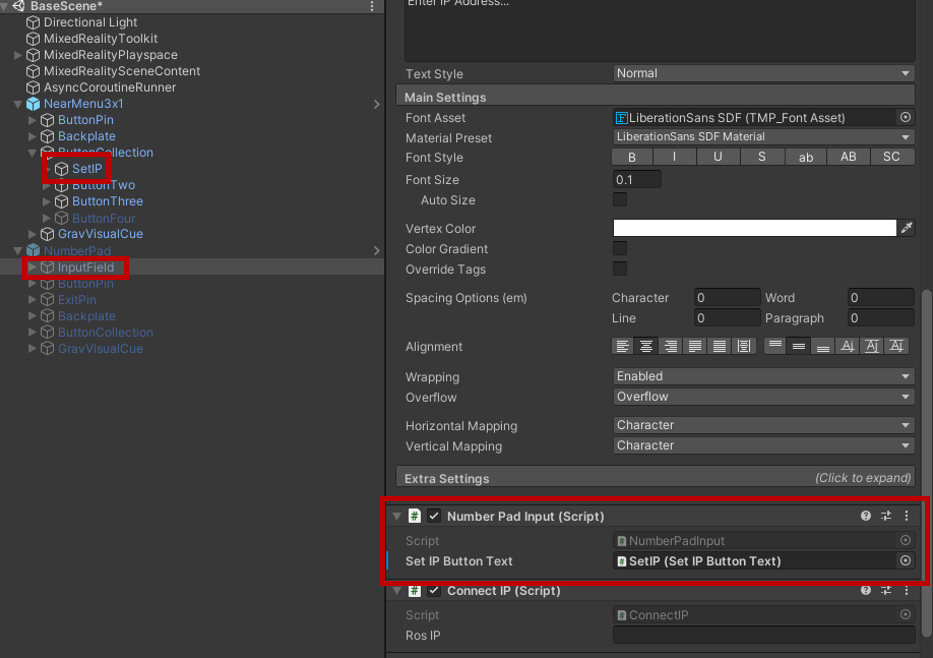Open the Wrapping dropdown
Image resolution: width=933 pixels, height=658 pixels.
(762, 376)
